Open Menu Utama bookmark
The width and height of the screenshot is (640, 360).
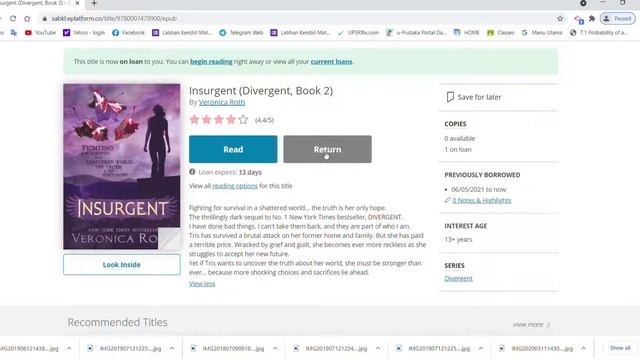[x=542, y=33]
